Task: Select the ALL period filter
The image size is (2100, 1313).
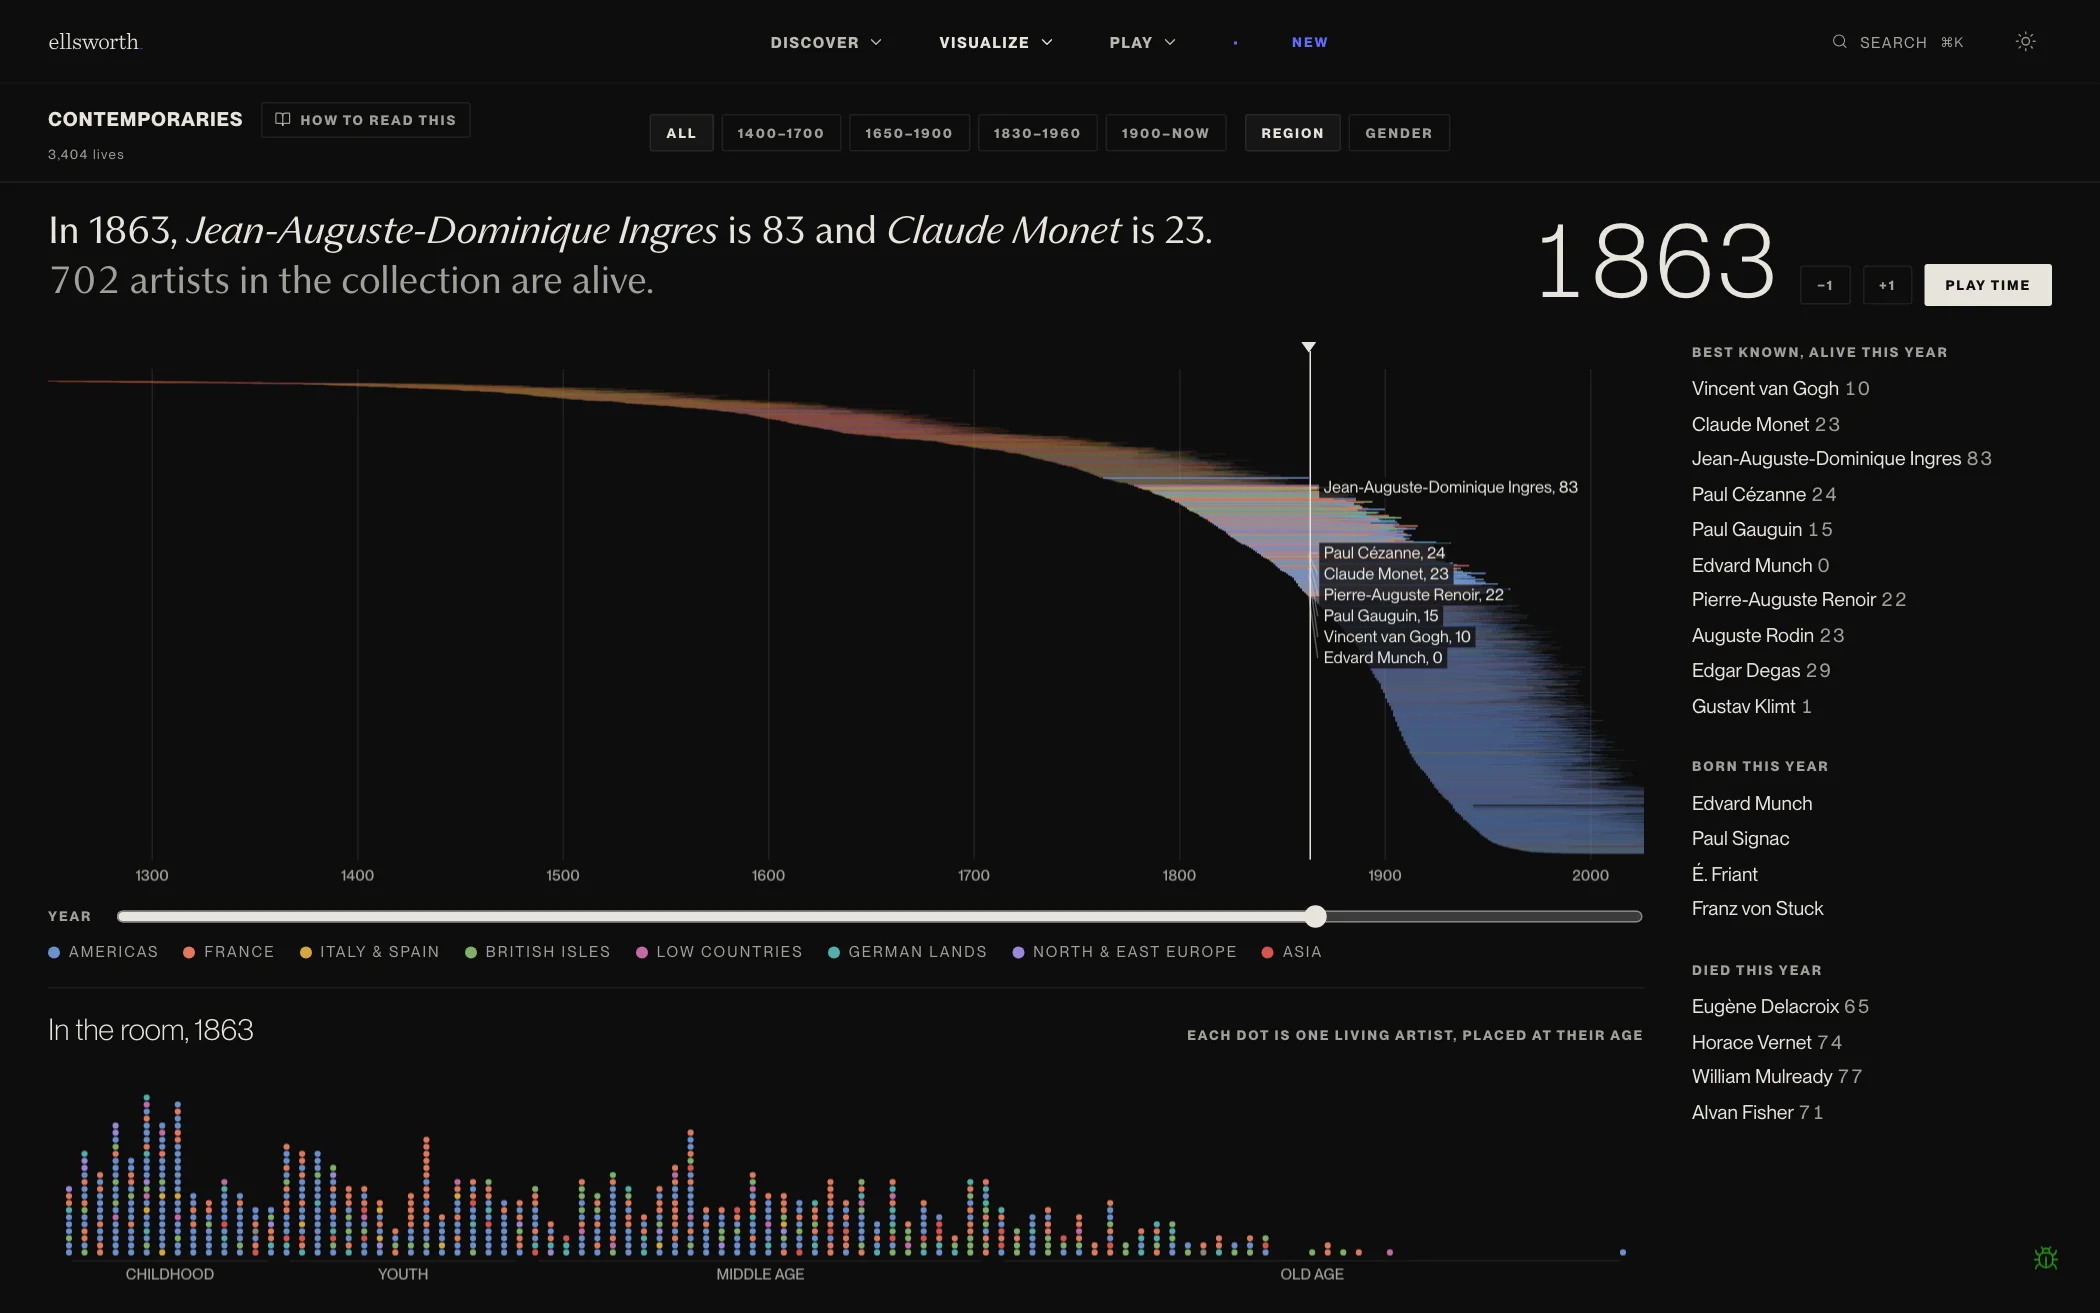Action: click(681, 133)
